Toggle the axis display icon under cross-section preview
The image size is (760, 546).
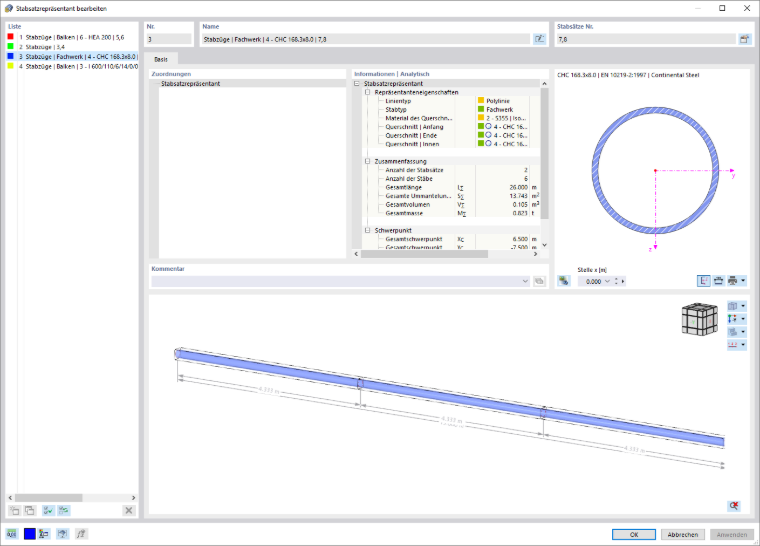(704, 281)
